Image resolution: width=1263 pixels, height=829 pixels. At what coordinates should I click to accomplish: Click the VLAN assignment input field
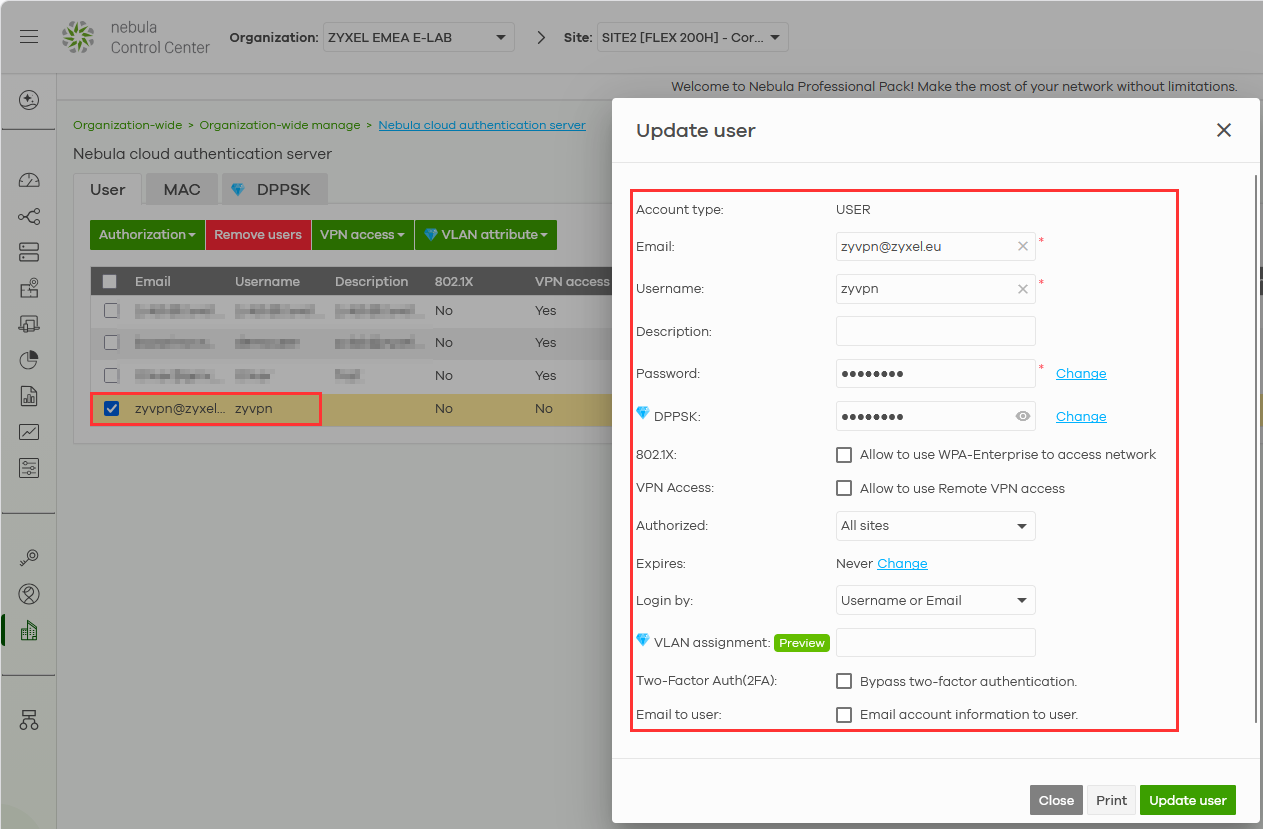pyautogui.click(x=935, y=643)
